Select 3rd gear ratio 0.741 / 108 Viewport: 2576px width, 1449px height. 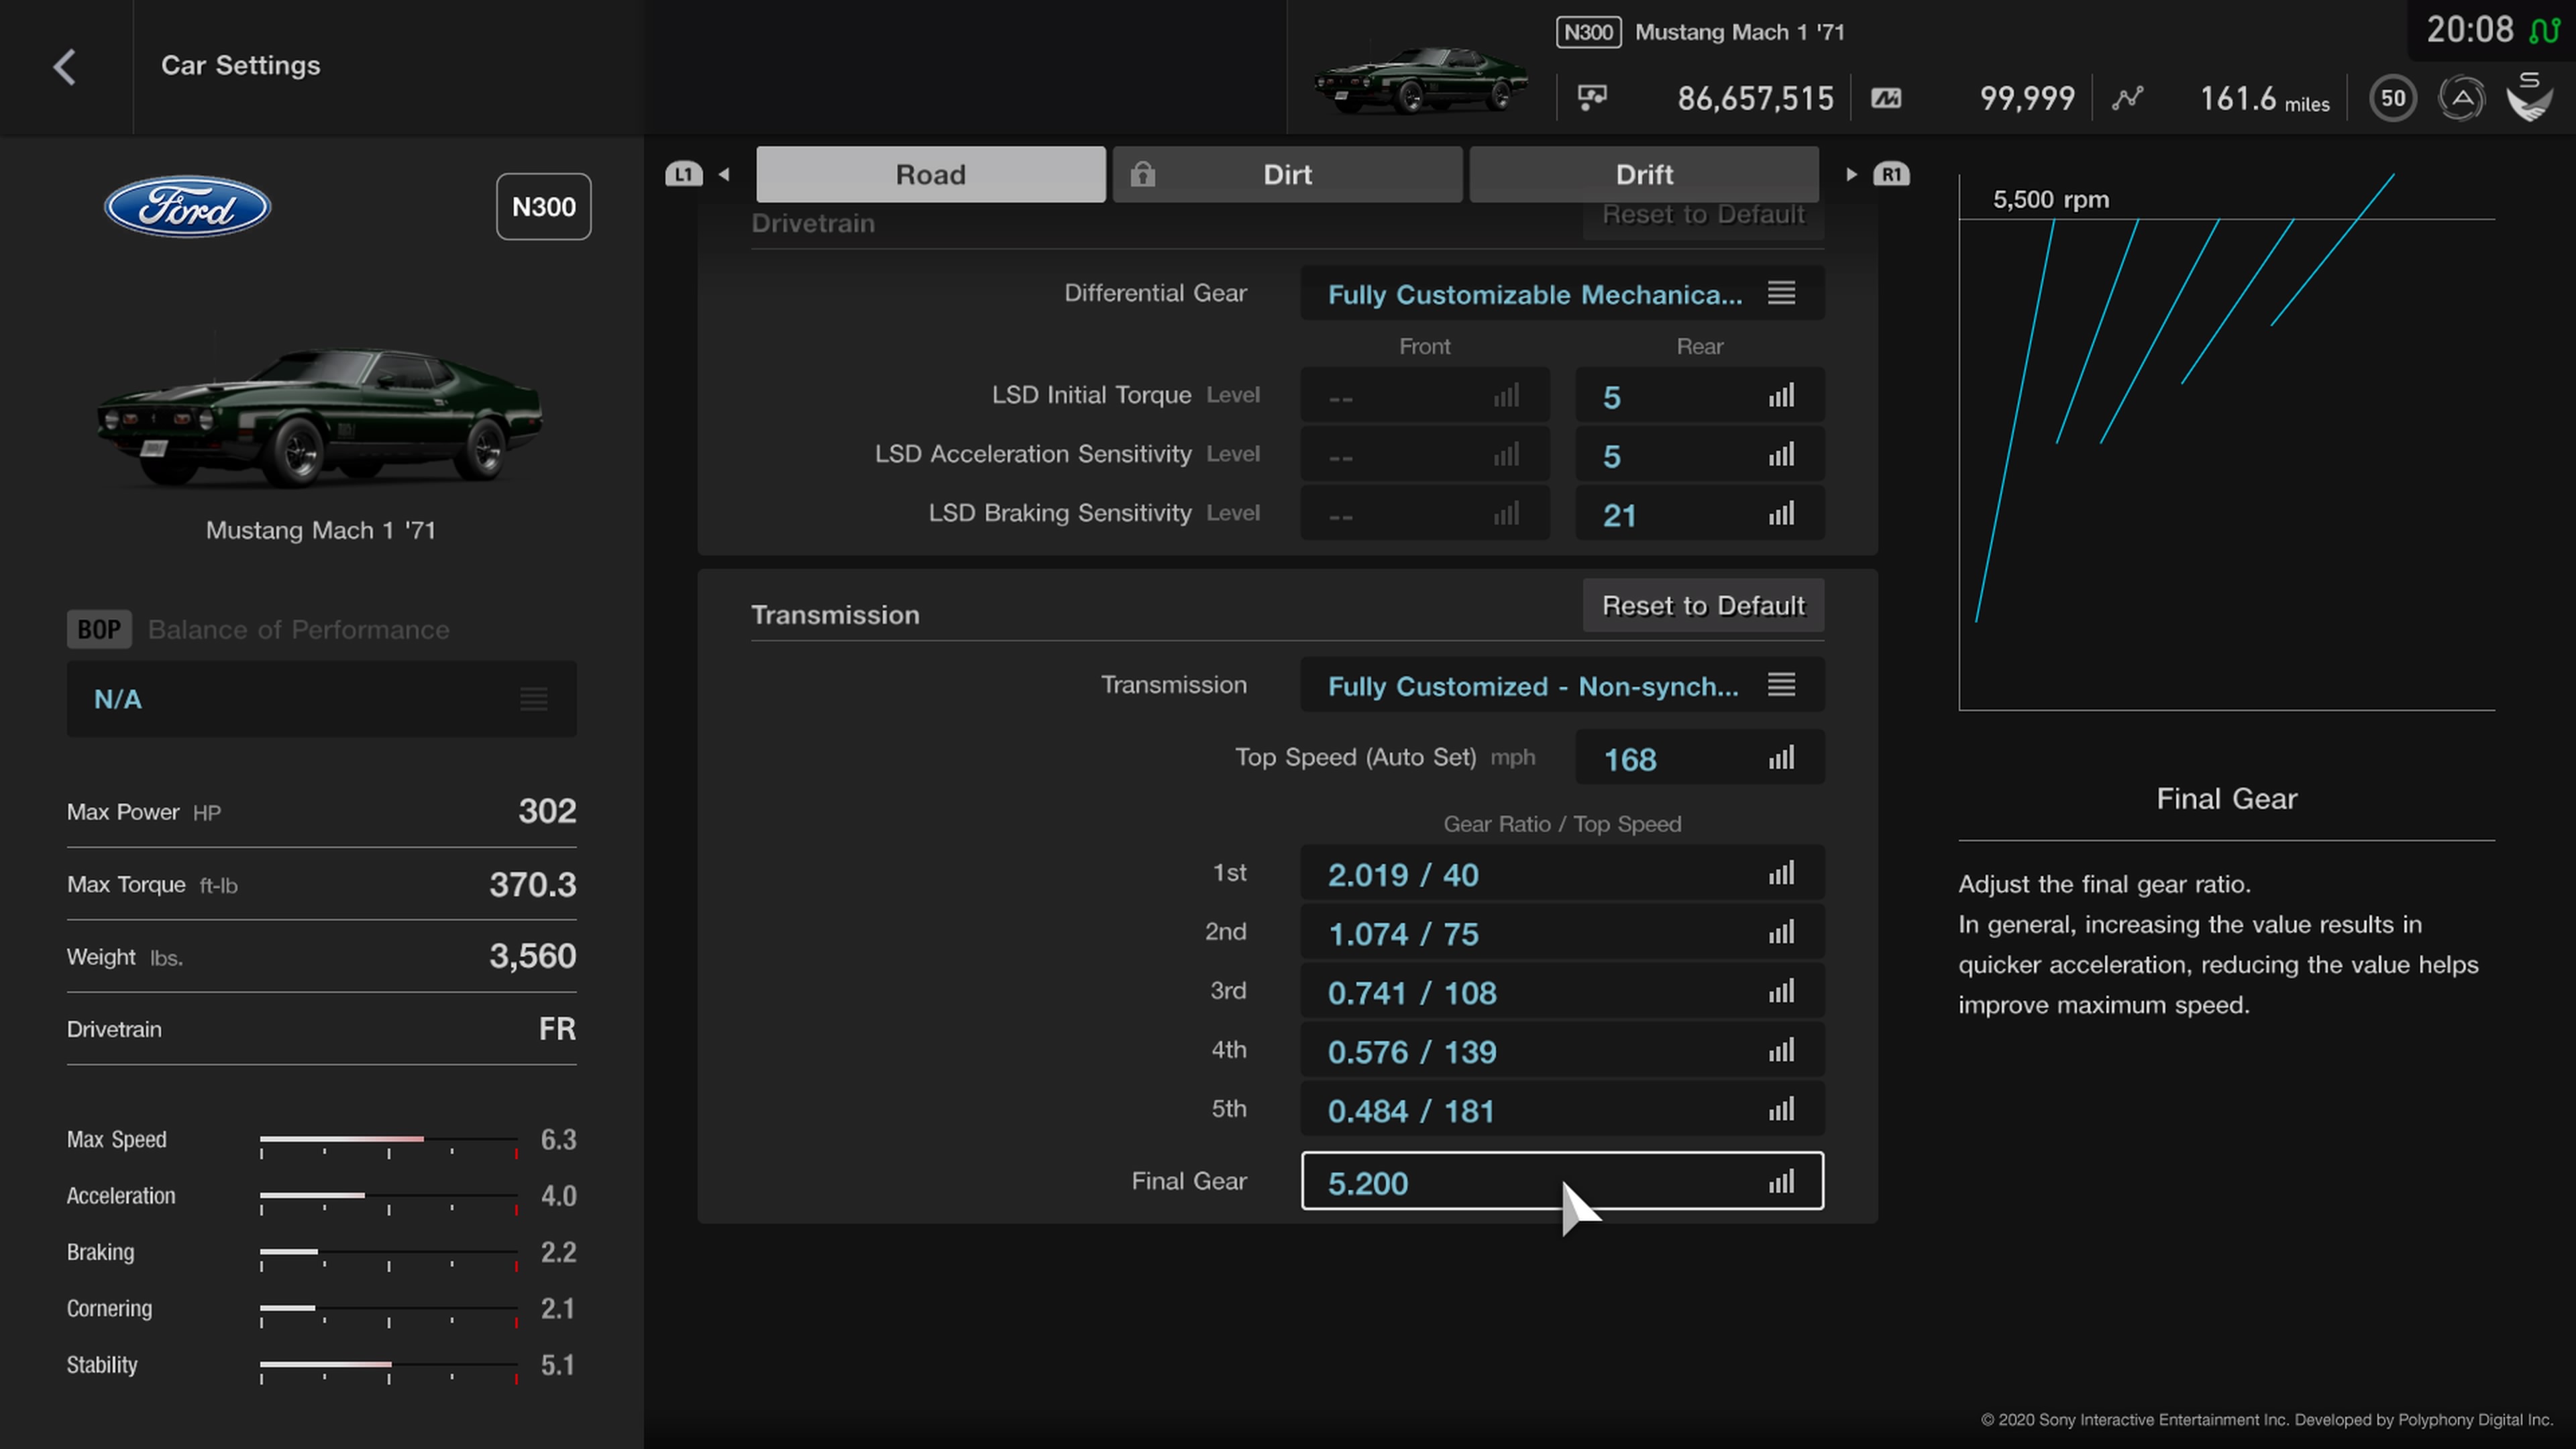click(x=1562, y=991)
